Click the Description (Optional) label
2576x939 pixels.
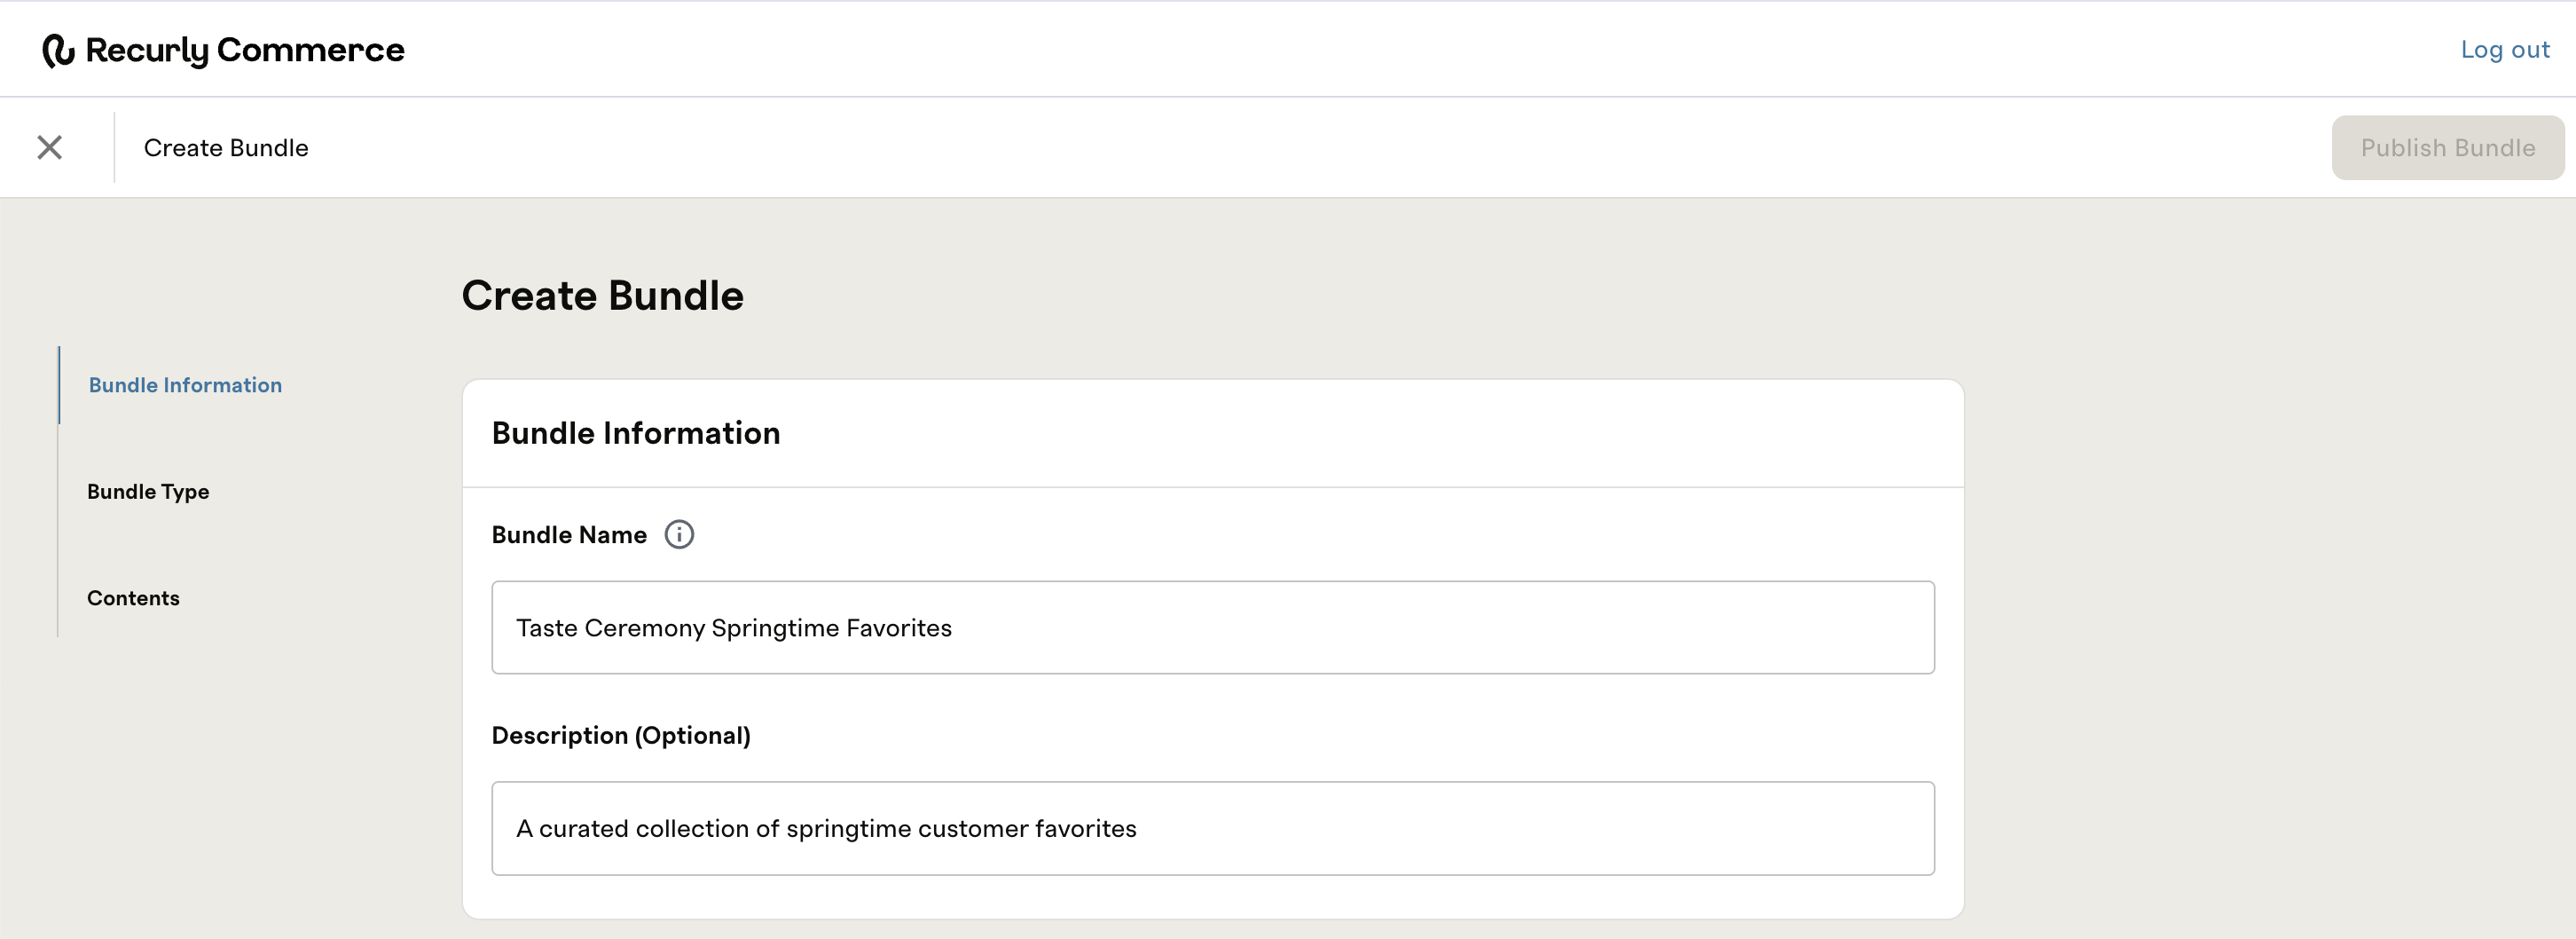point(621,736)
